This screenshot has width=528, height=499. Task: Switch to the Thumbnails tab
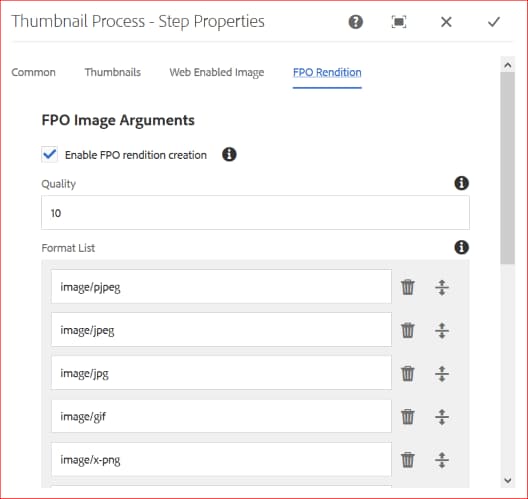pos(112,72)
